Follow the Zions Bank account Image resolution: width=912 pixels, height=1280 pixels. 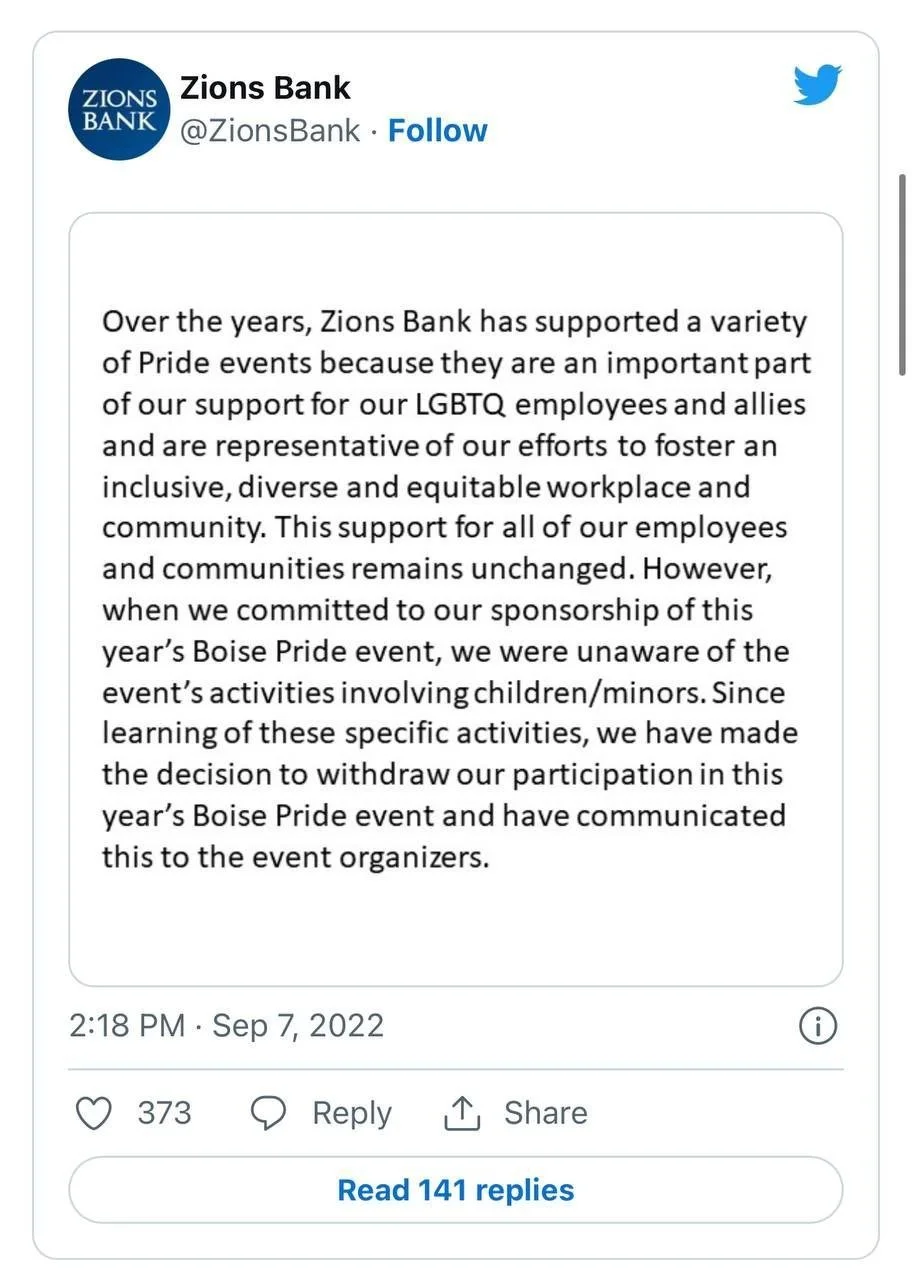point(437,131)
